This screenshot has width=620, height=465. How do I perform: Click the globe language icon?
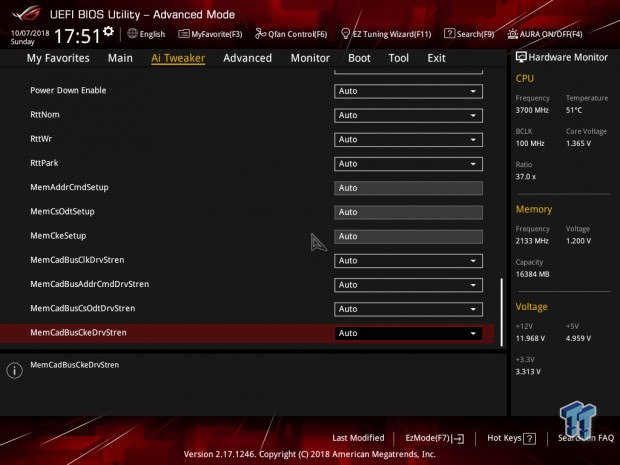click(x=132, y=34)
